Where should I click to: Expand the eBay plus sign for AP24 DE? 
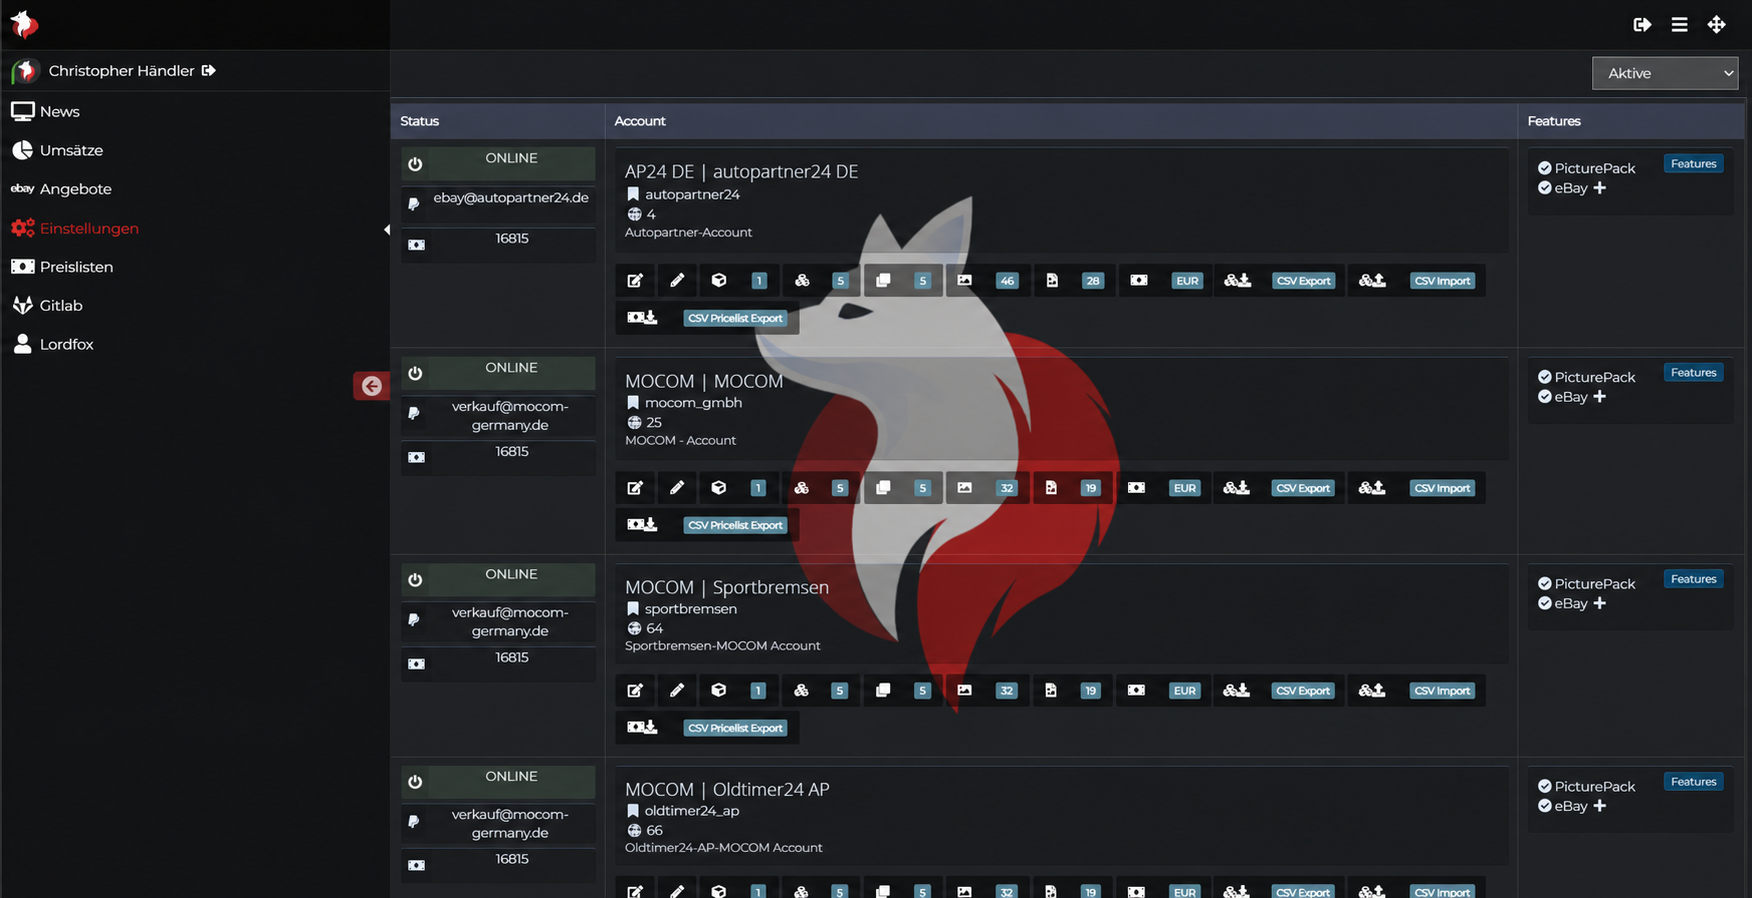tap(1600, 188)
